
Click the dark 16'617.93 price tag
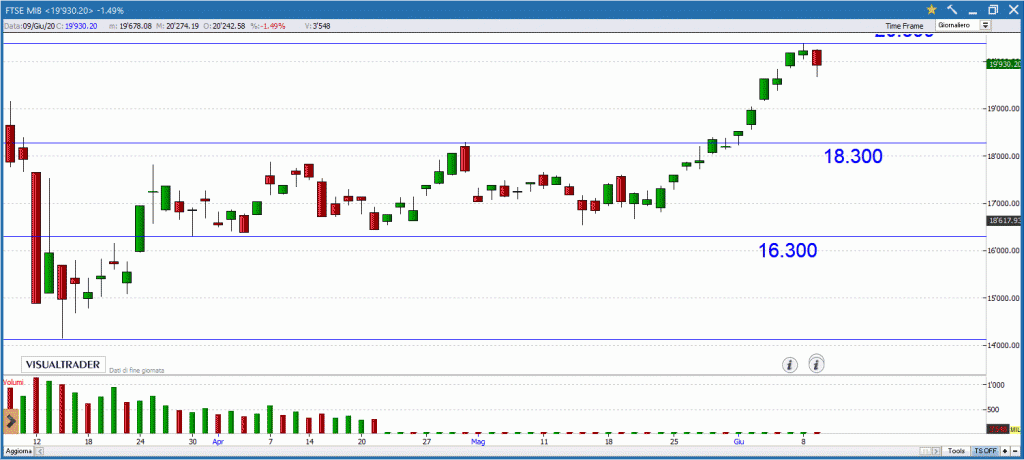tap(1004, 221)
